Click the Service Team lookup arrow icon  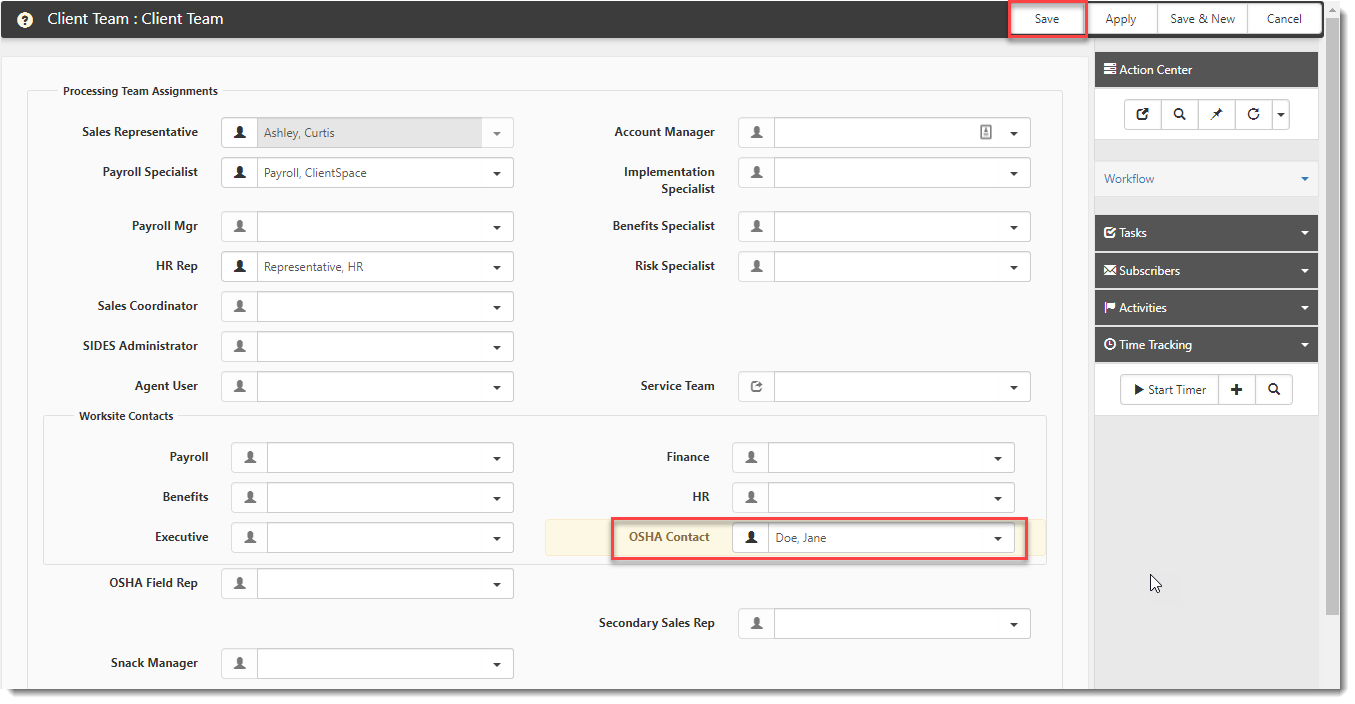click(x=756, y=387)
